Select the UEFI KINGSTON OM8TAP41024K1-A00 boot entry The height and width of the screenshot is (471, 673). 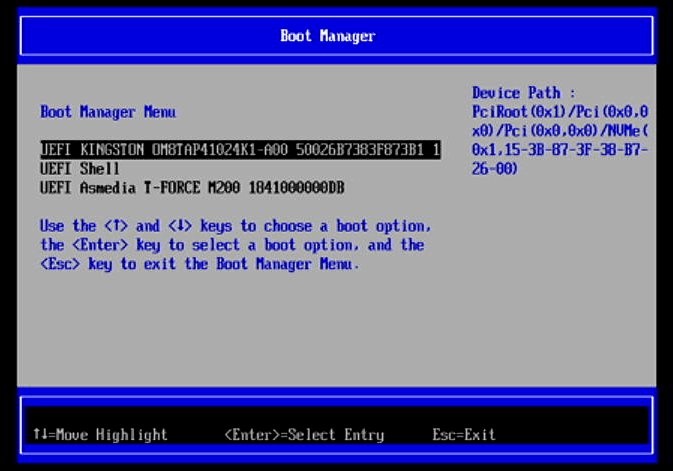point(240,150)
